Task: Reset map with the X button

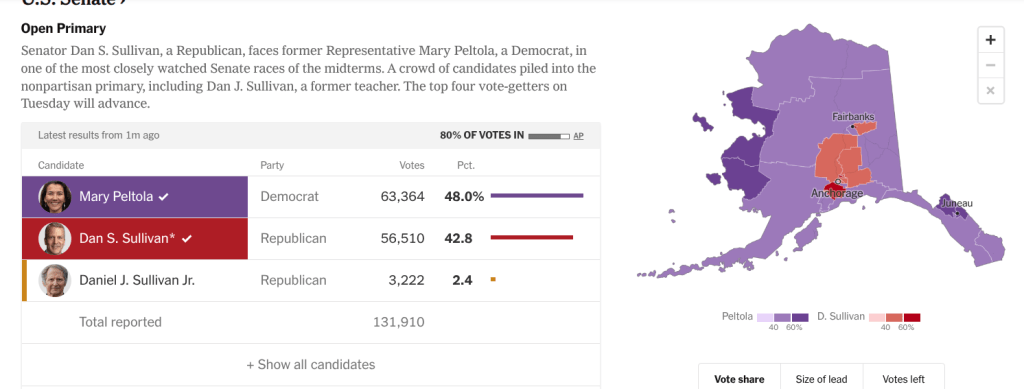Action: pyautogui.click(x=990, y=91)
